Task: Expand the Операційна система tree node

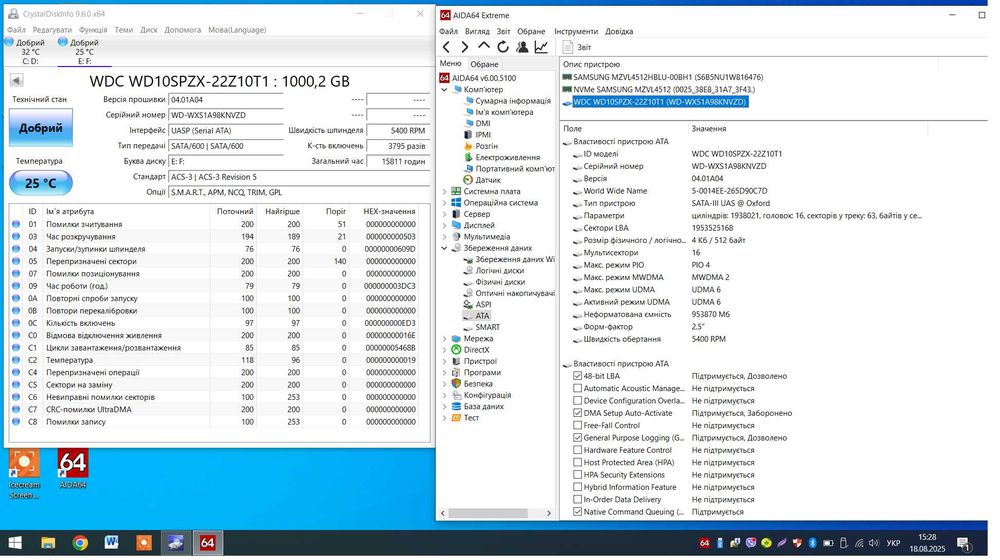Action: [x=445, y=203]
